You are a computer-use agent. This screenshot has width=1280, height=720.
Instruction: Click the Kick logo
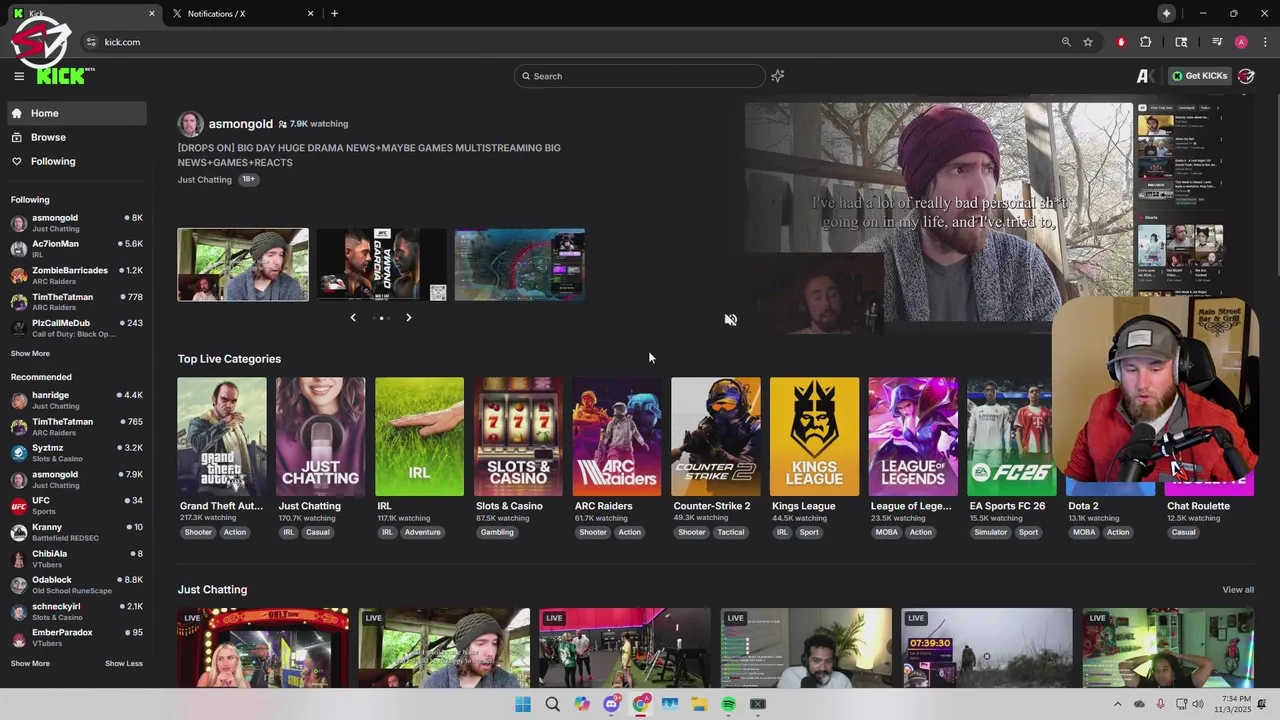[x=61, y=76]
